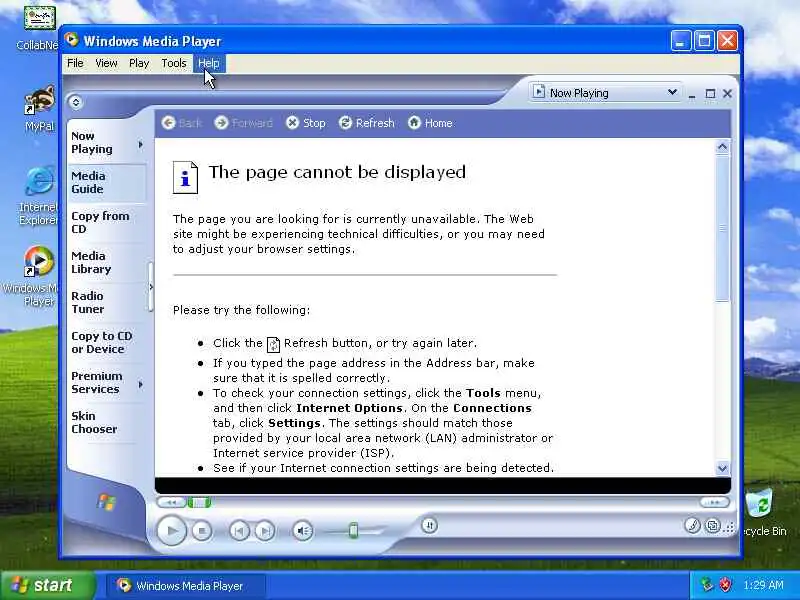Viewport: 800px width, 600px height.
Task: Click the page scrollbar up arrow
Action: (x=722, y=147)
